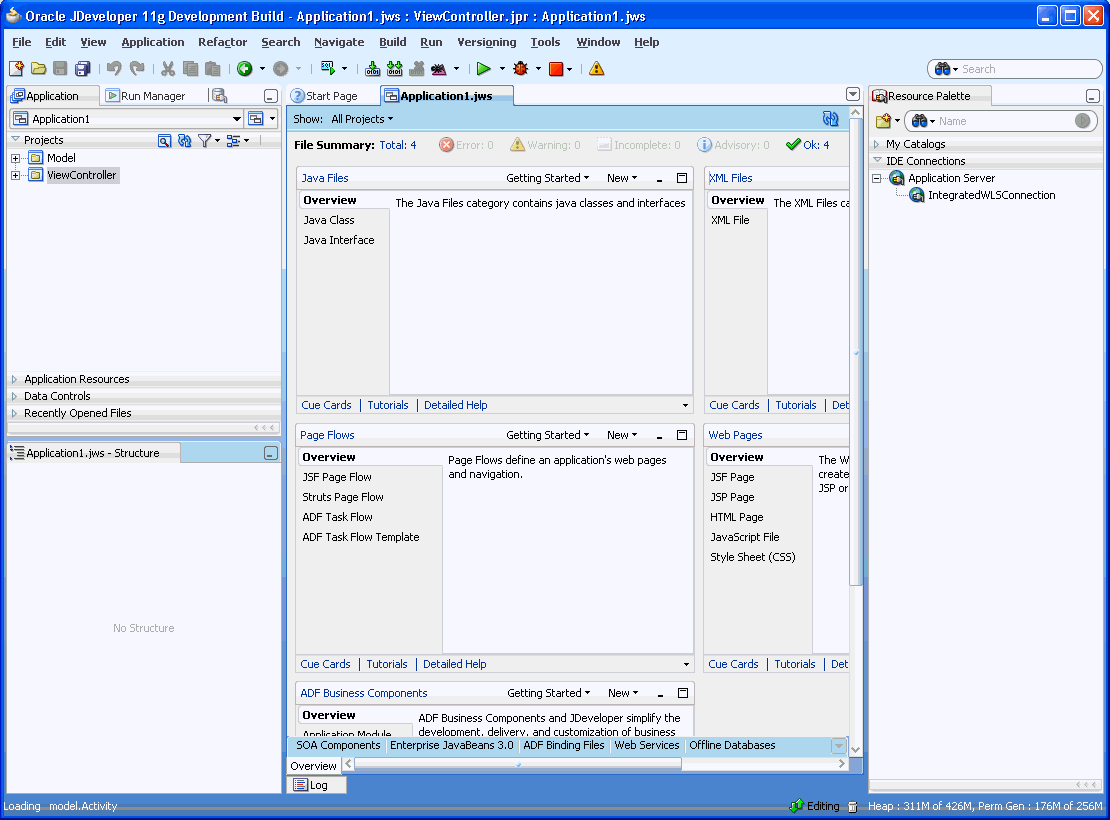Click the Save All toolbar icon
Viewport: 1110px width, 820px height.
pos(83,69)
